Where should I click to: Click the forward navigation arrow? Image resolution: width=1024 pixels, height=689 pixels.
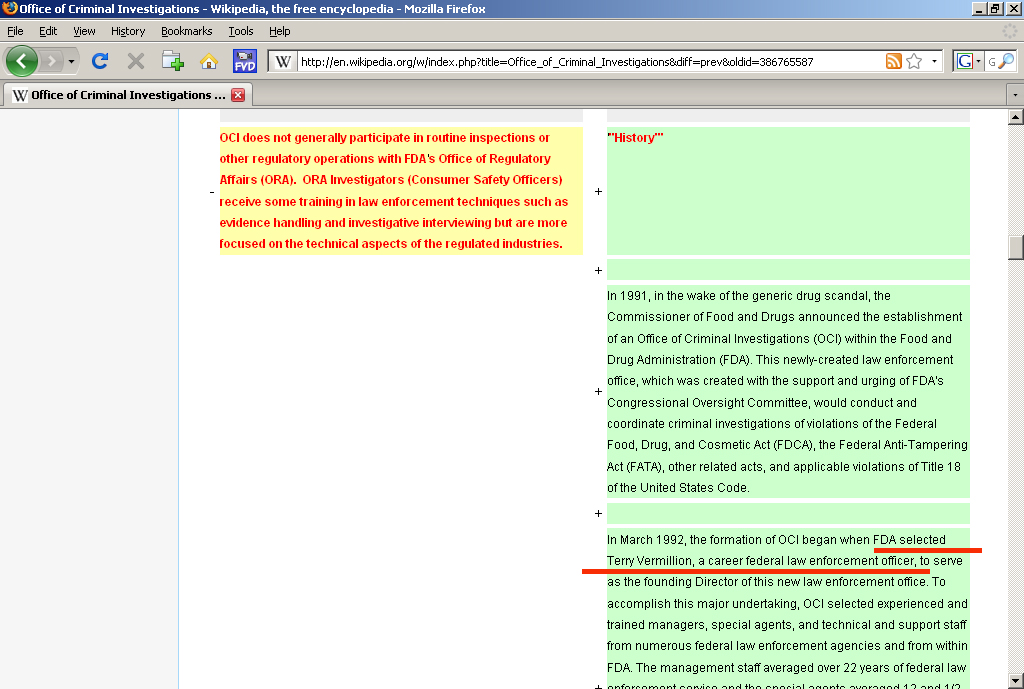click(51, 61)
